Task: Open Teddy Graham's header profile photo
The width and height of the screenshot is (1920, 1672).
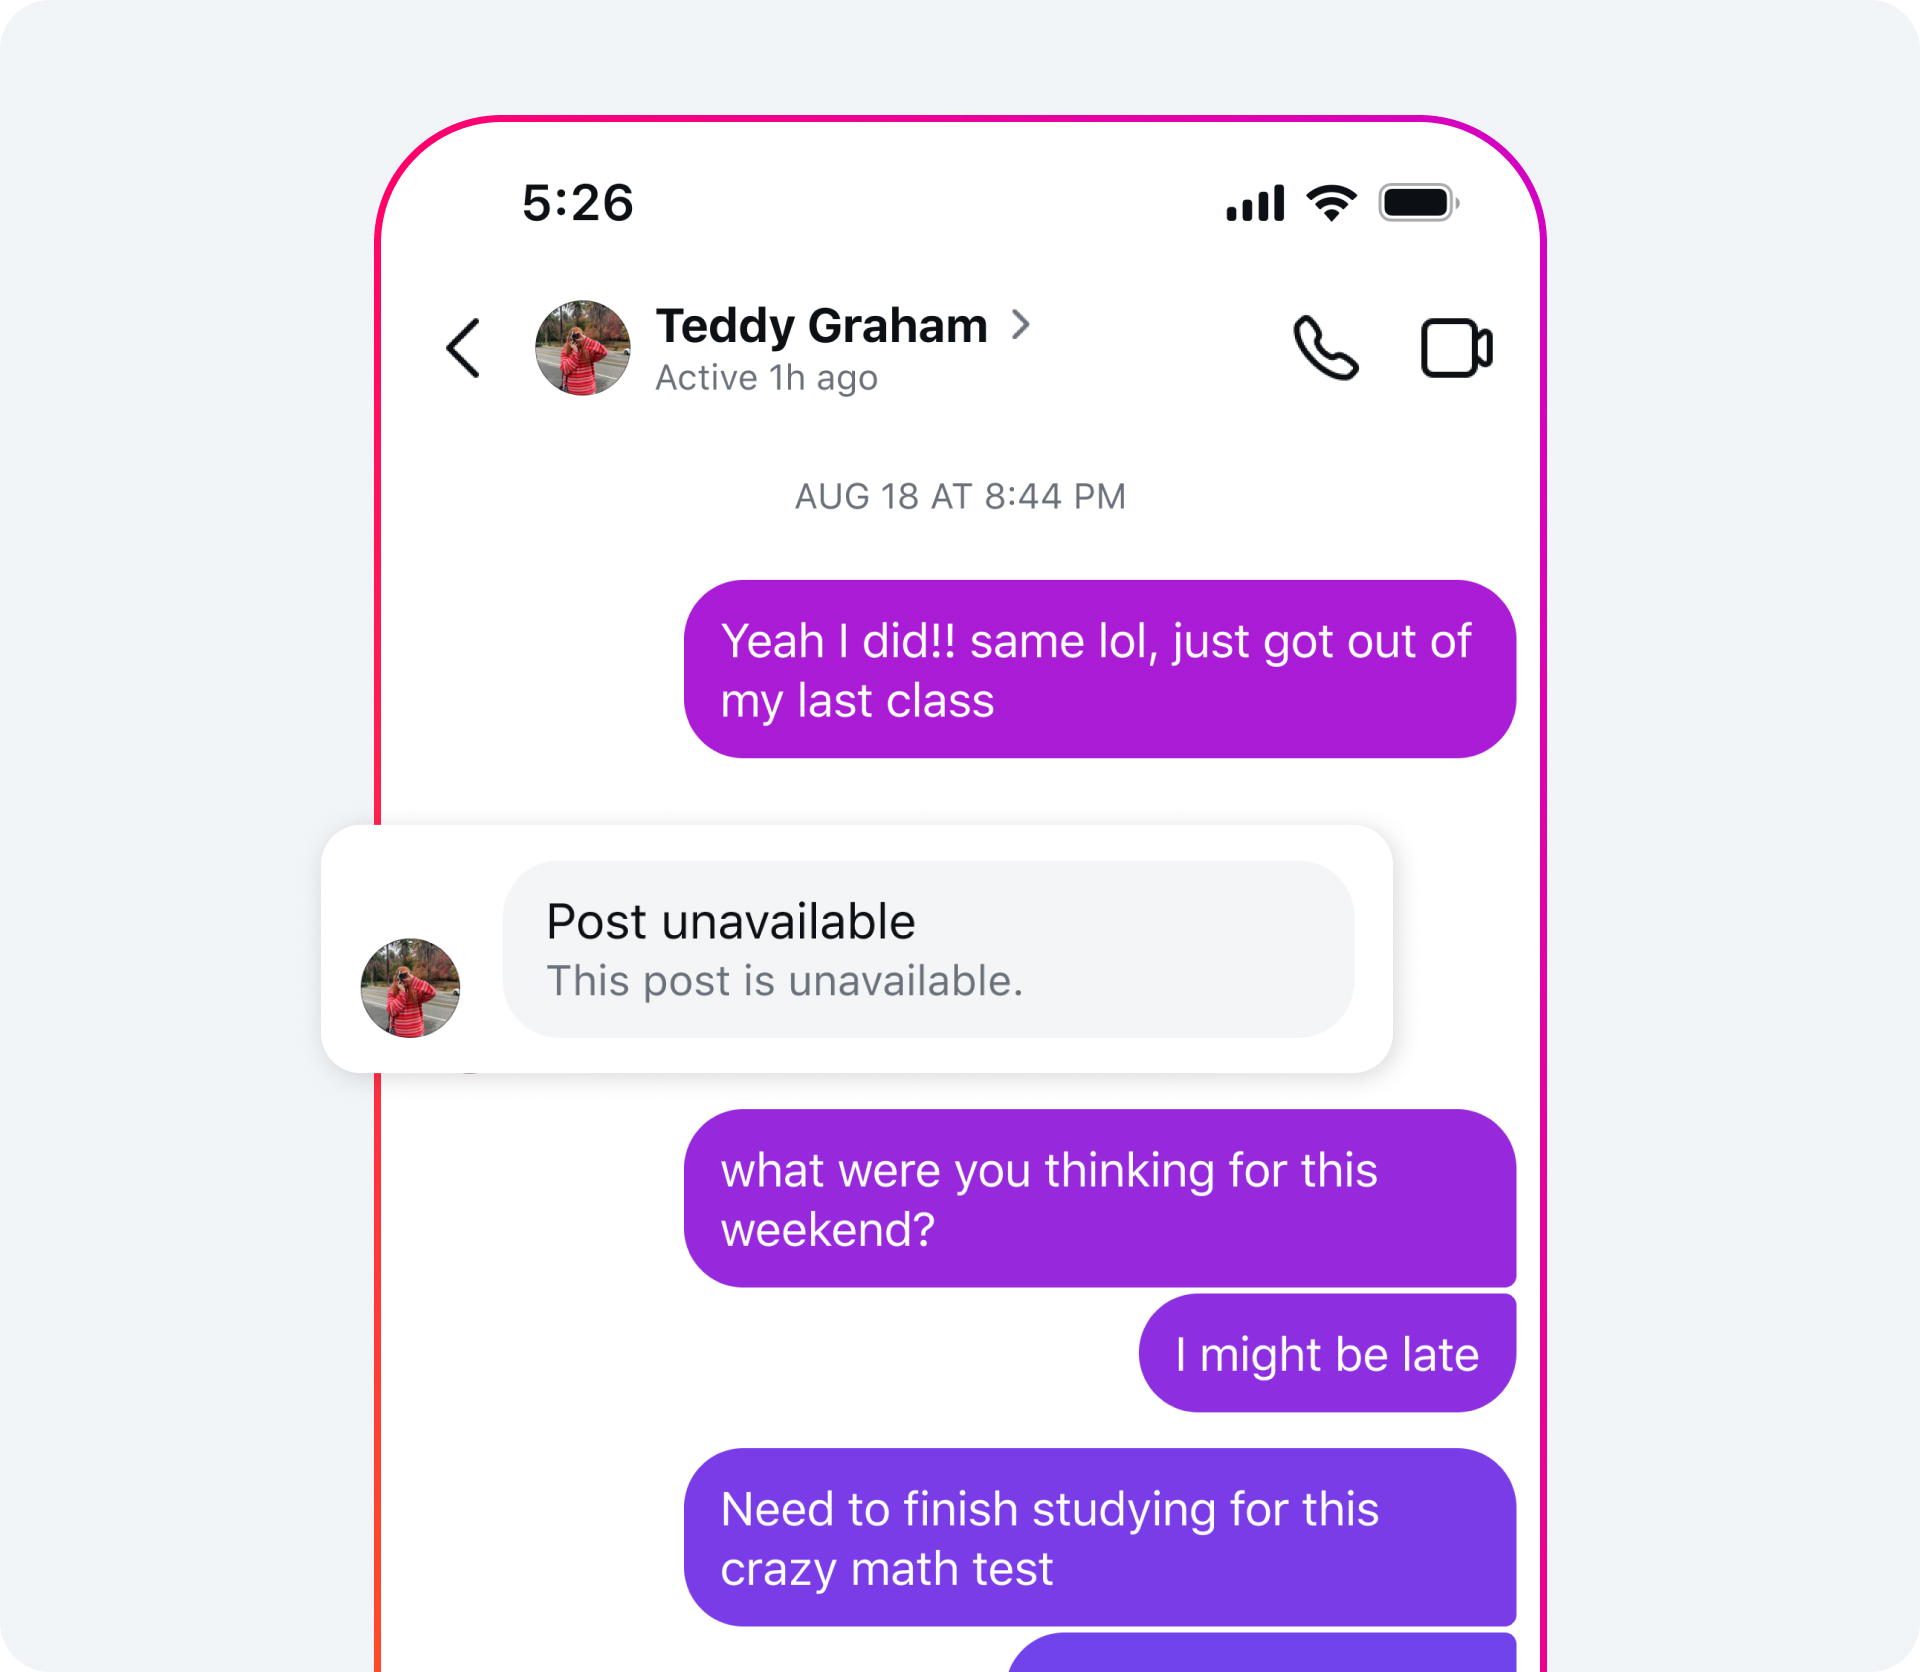Action: click(x=583, y=348)
